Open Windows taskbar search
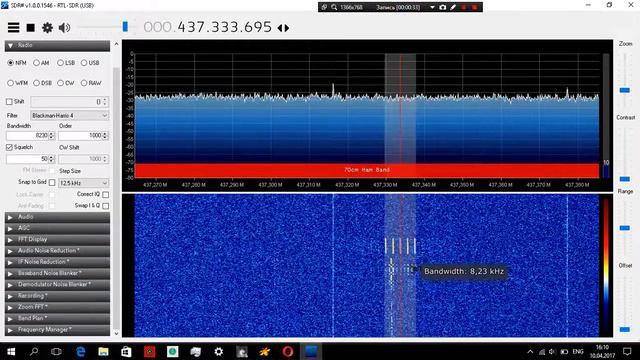This screenshot has width=640, height=360. pos(34,351)
